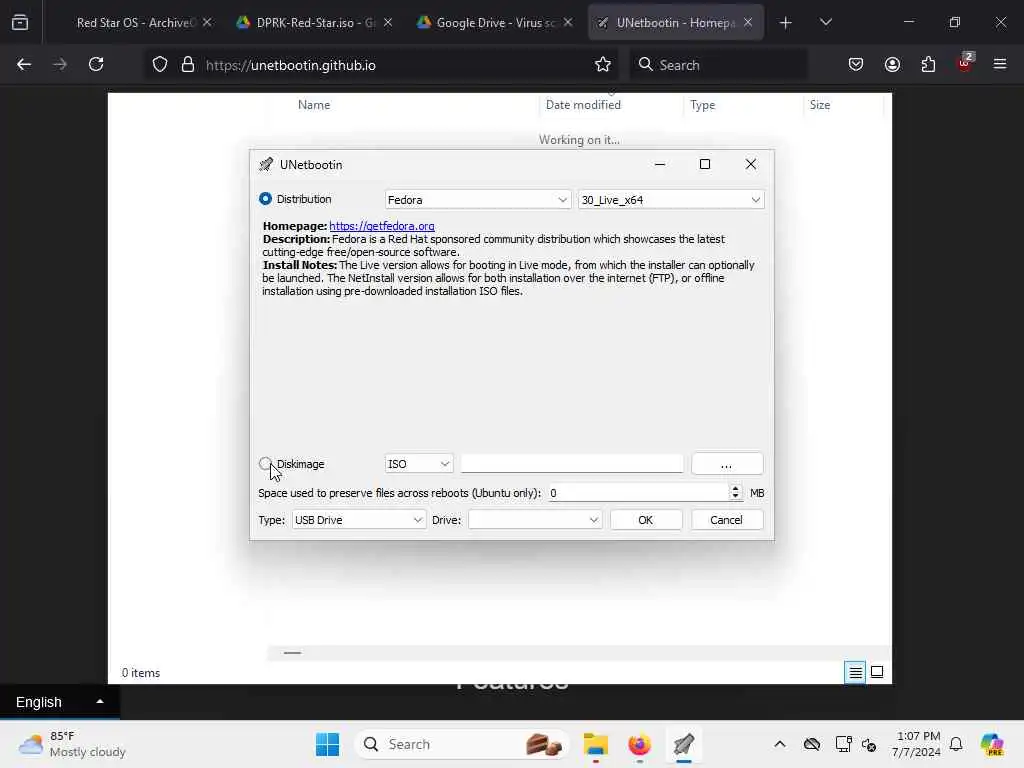The width and height of the screenshot is (1024, 768).
Task: Click the persistent space MB value field
Action: click(638, 493)
